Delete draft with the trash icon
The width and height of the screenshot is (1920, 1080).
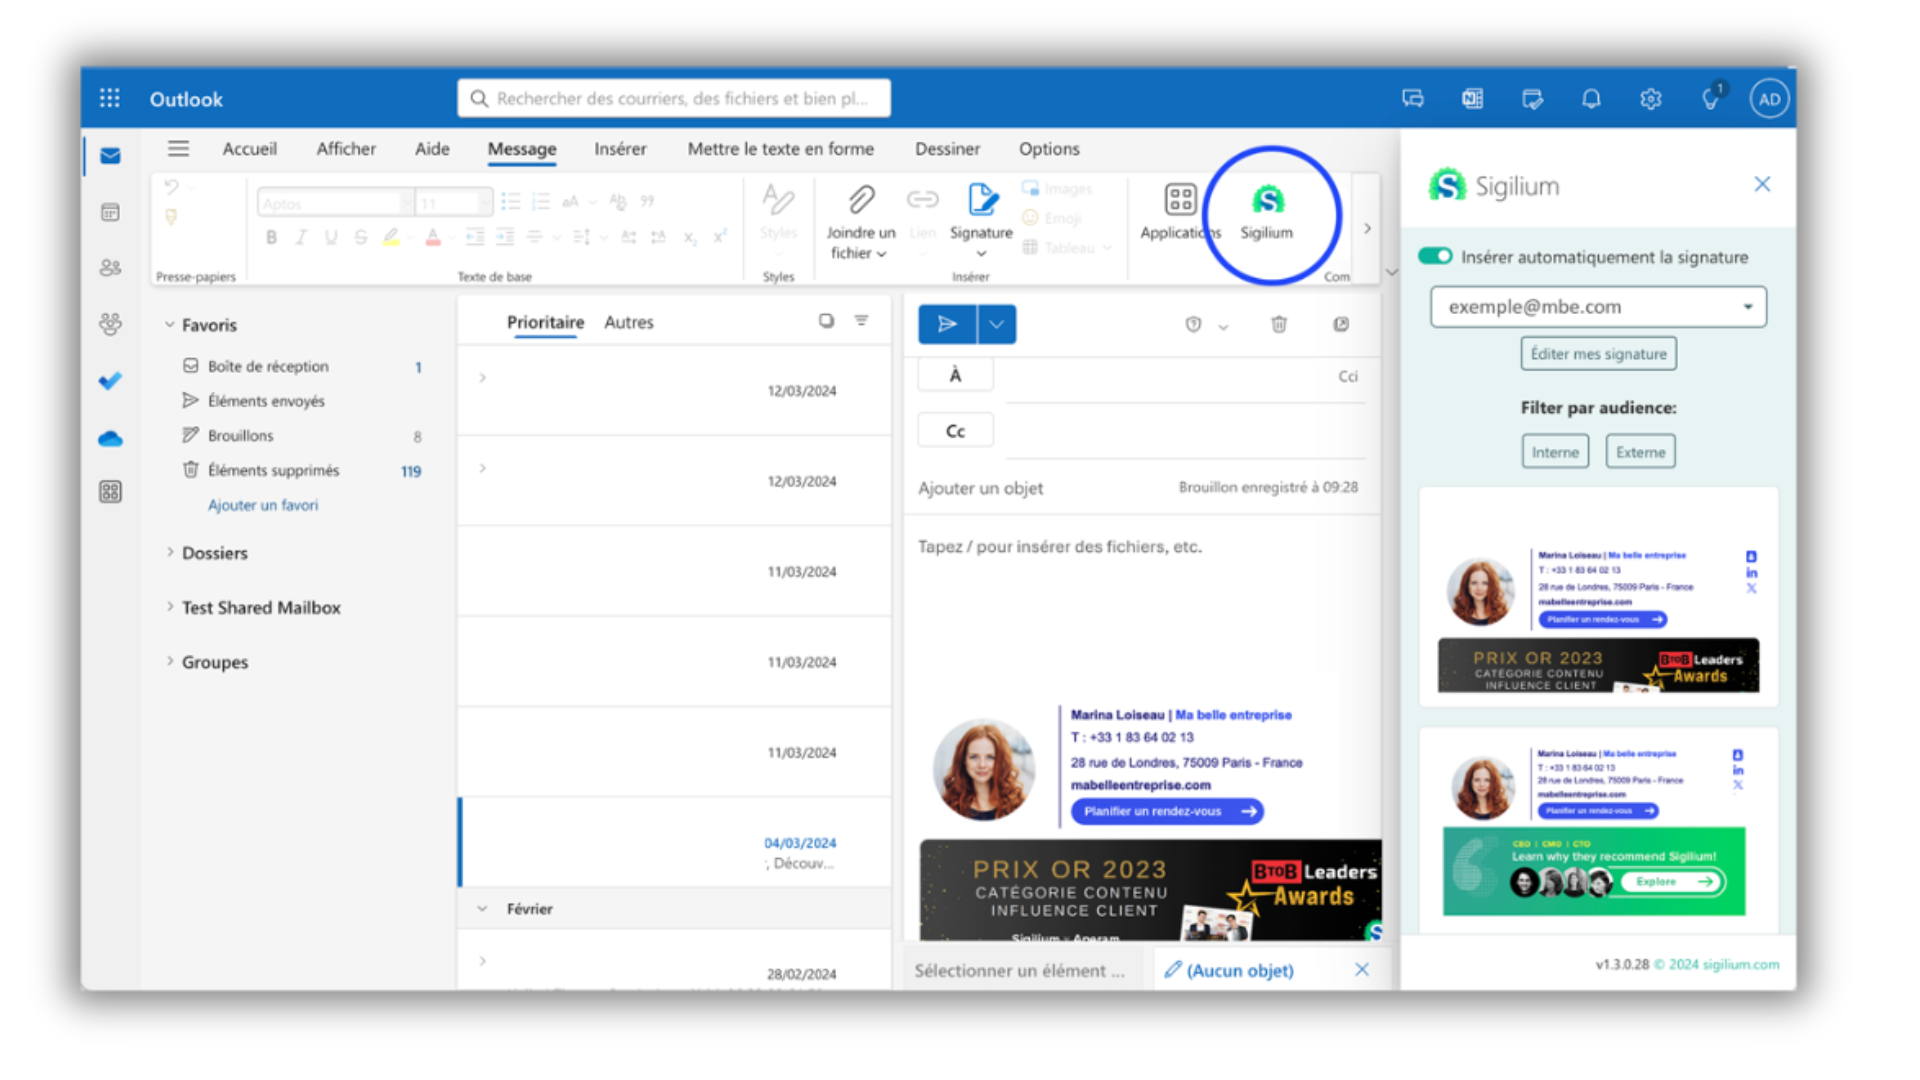pos(1279,324)
